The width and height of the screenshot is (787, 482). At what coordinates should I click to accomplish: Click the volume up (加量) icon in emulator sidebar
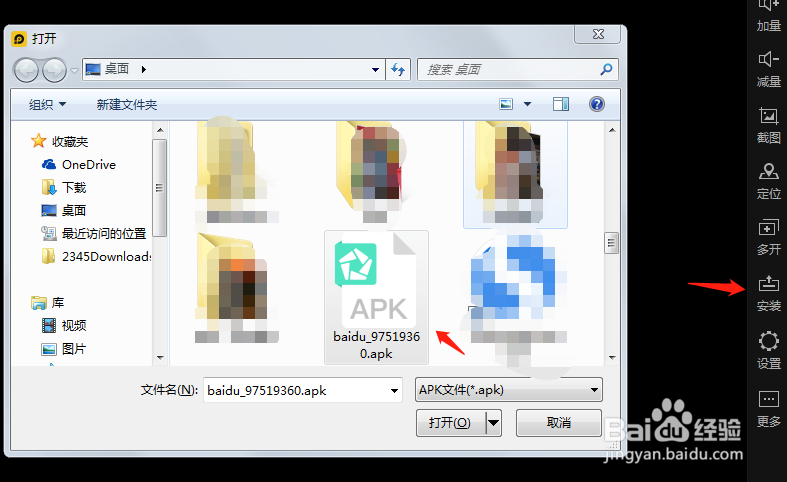coord(768,6)
